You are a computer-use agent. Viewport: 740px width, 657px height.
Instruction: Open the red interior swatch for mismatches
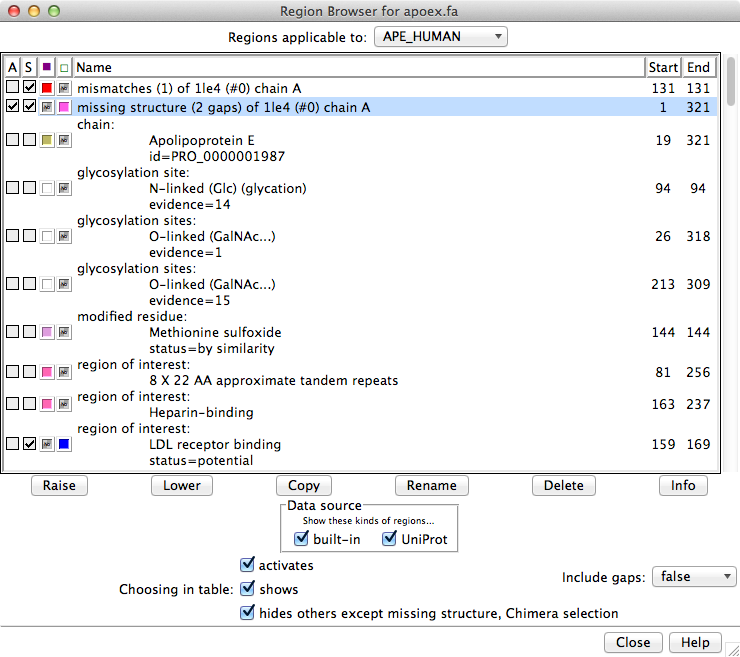[46, 88]
